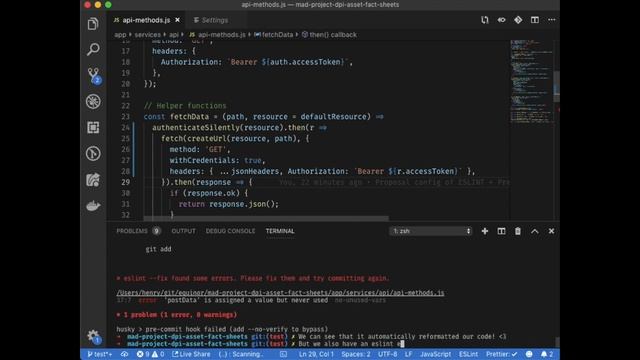Split the terminal pane
This screenshot has width=640, height=360.
click(x=501, y=231)
